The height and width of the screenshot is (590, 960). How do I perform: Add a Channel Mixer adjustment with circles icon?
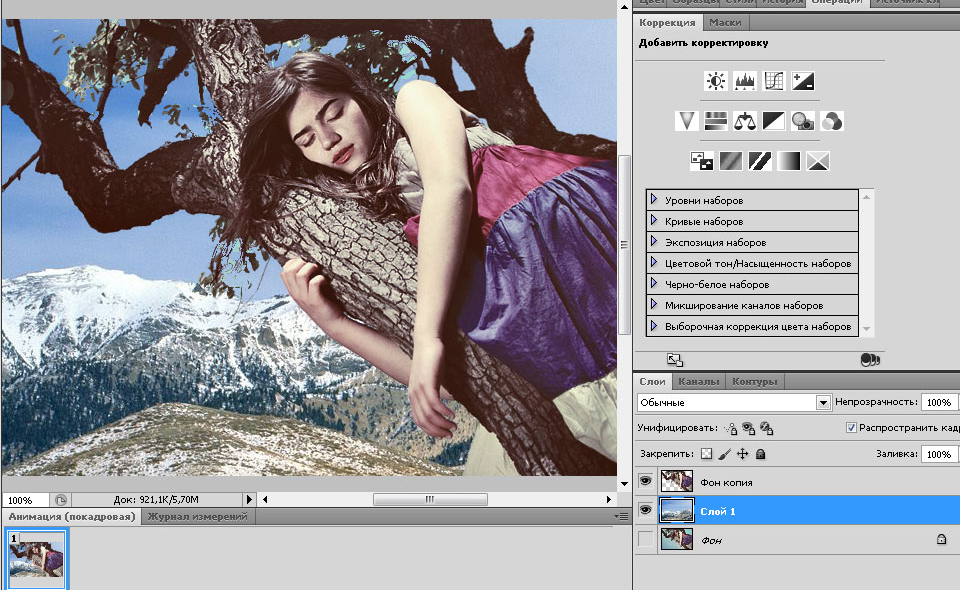pyautogui.click(x=831, y=121)
